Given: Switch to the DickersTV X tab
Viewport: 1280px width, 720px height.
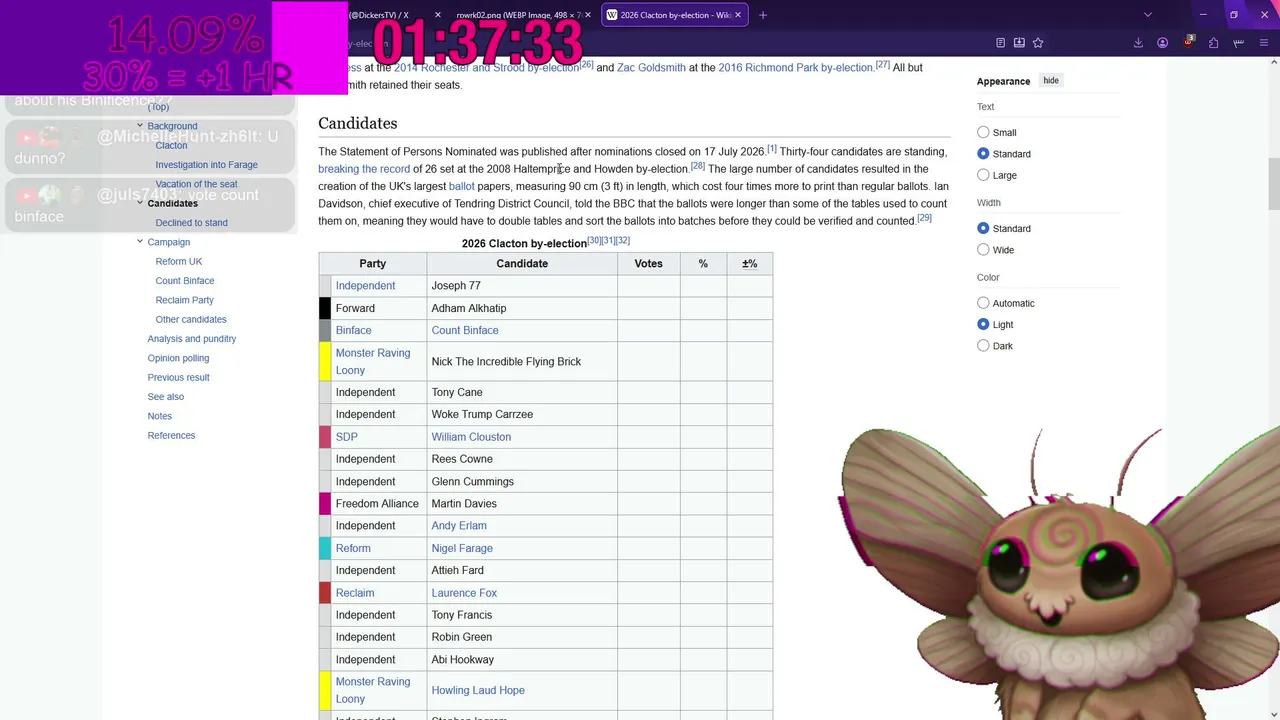Looking at the screenshot, I should 380,15.
